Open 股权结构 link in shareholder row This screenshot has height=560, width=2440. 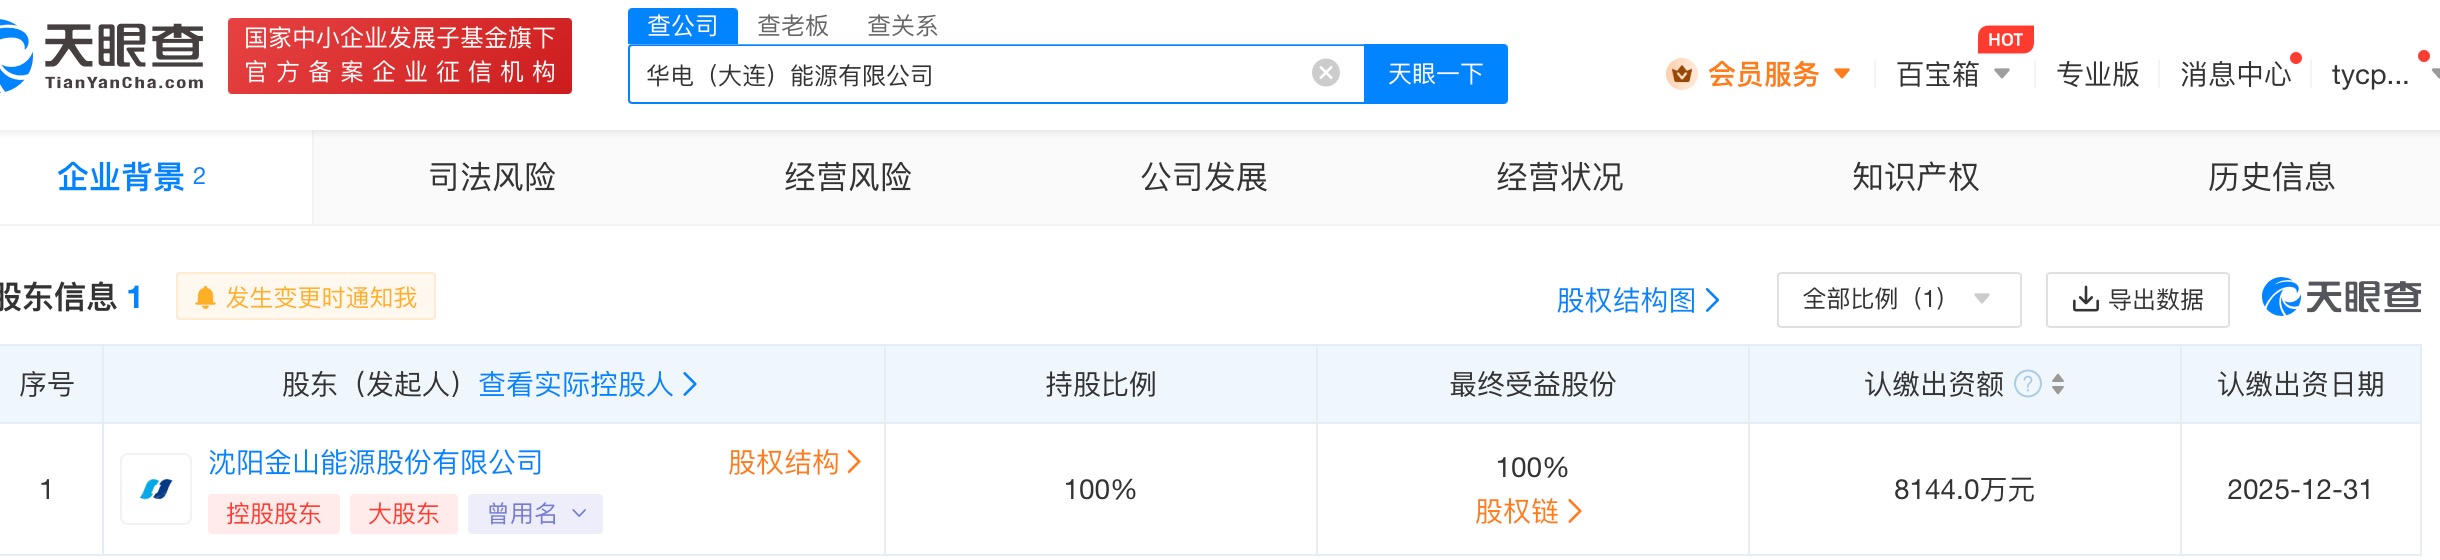coord(794,462)
